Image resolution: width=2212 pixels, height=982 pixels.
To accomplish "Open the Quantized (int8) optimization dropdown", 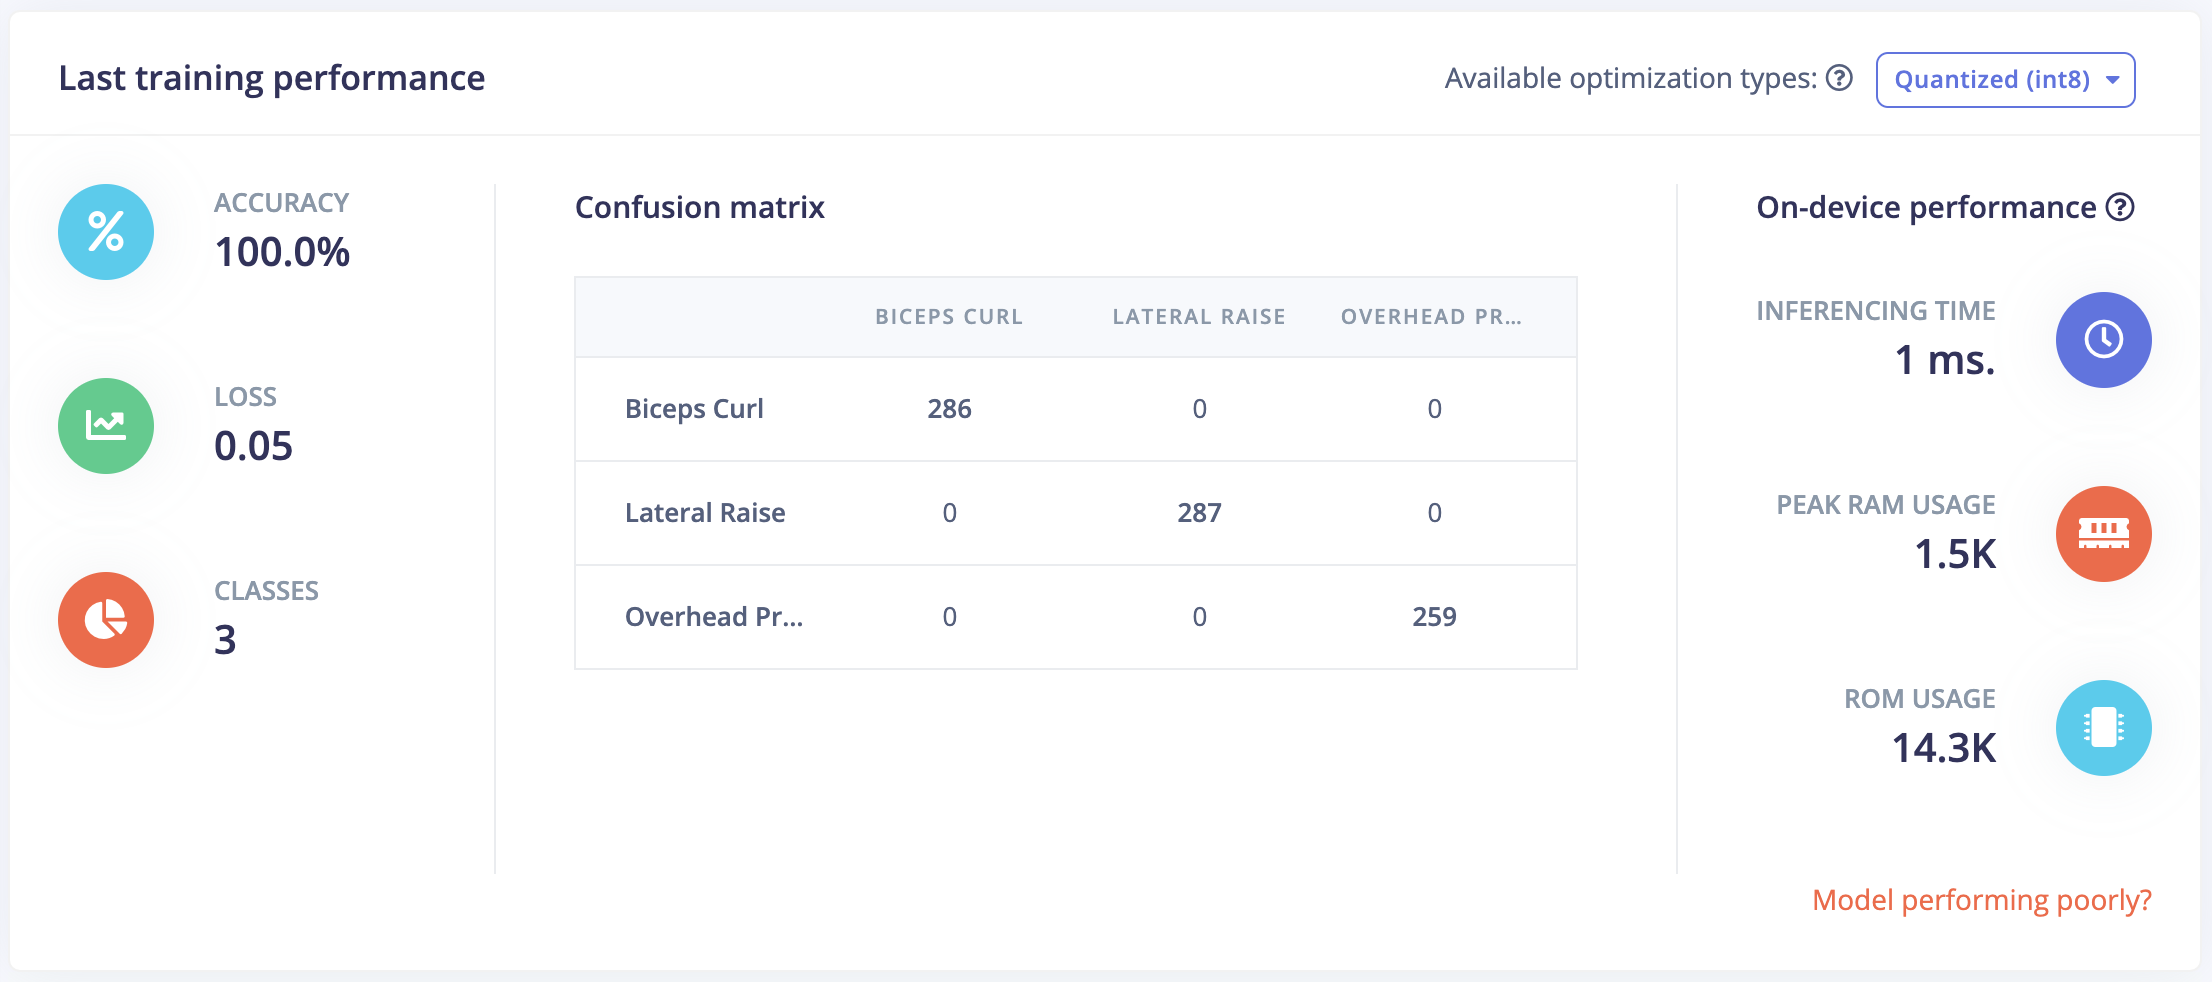I will click(x=2005, y=80).
